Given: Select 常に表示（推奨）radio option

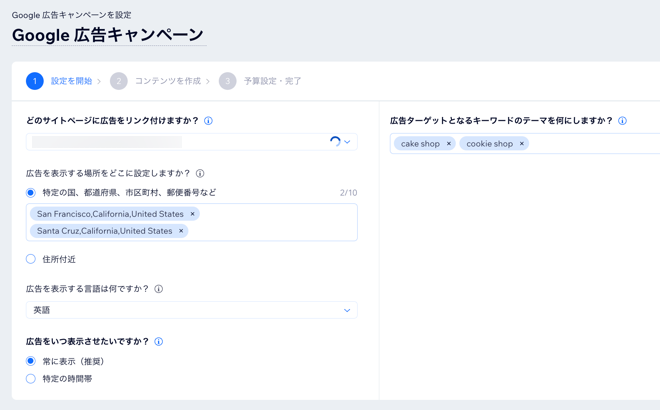Looking at the screenshot, I should 31,361.
